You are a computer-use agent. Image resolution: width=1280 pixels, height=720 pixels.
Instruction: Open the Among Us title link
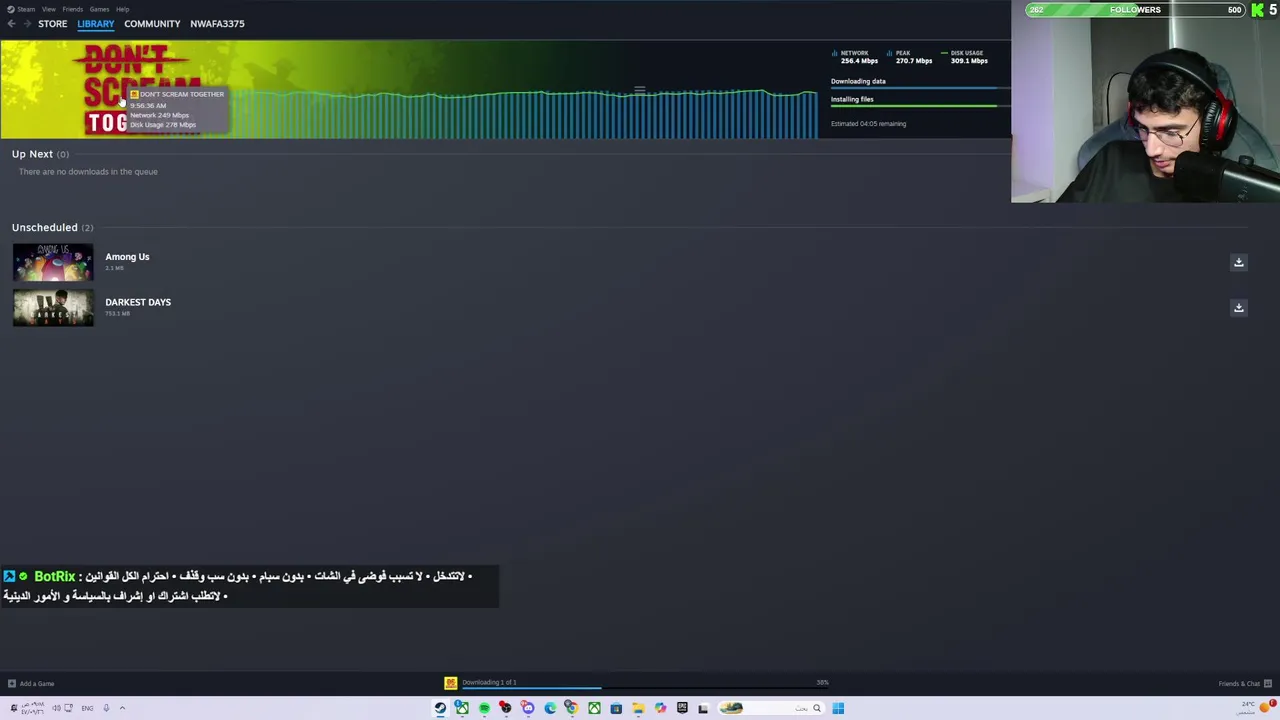(127, 257)
